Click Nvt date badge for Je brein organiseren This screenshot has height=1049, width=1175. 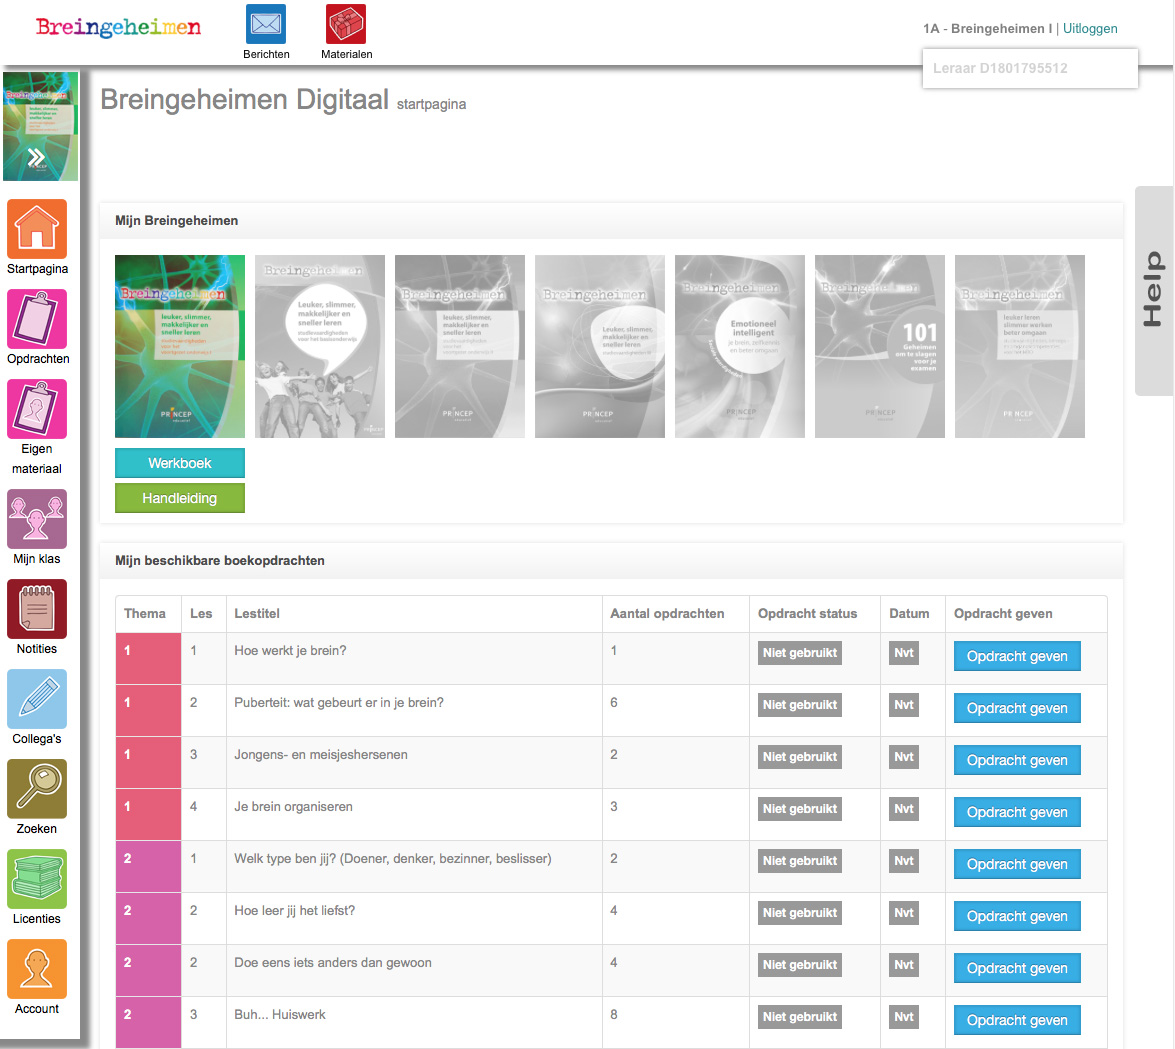[904, 808]
